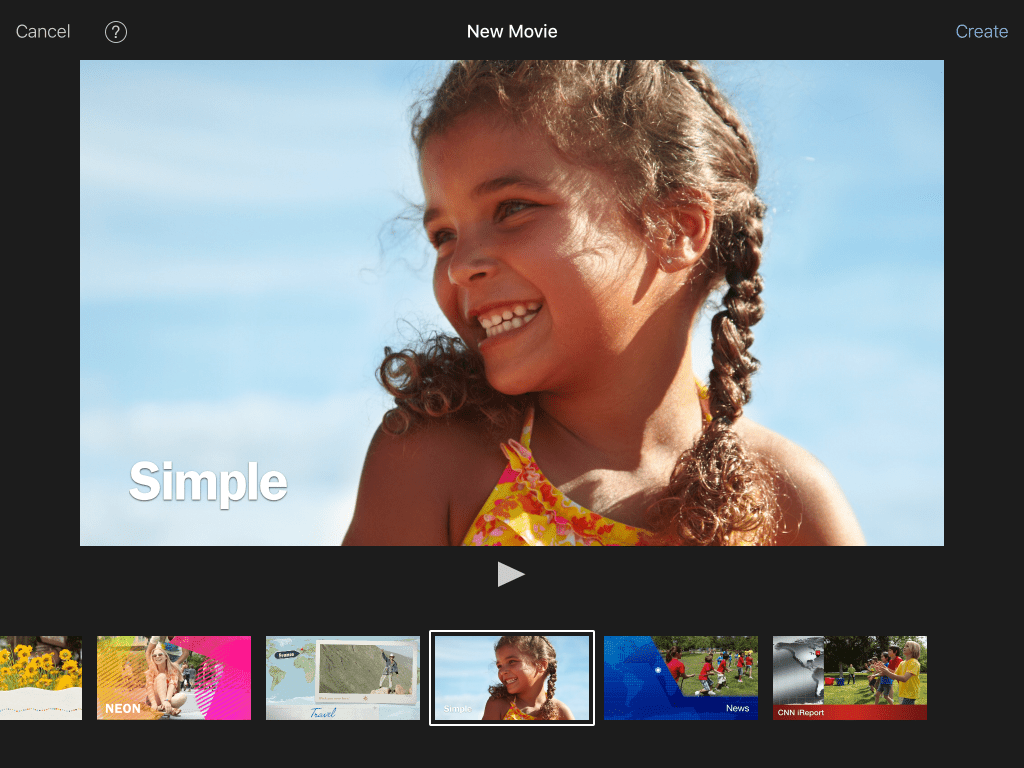Click the small Simple caption in thumbnail
Image resolution: width=1024 pixels, height=768 pixels.
click(457, 709)
